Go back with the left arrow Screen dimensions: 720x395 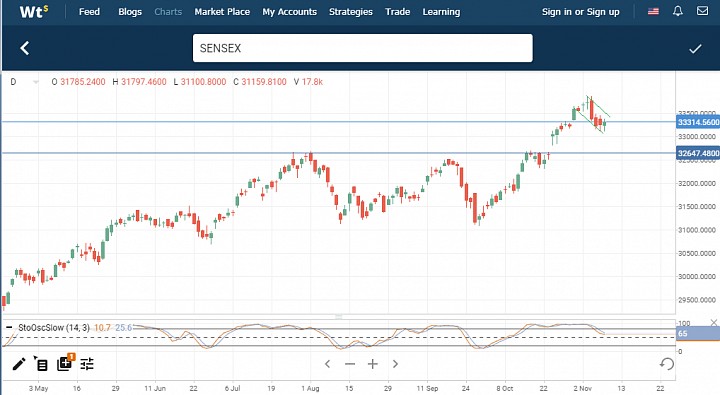click(25, 48)
